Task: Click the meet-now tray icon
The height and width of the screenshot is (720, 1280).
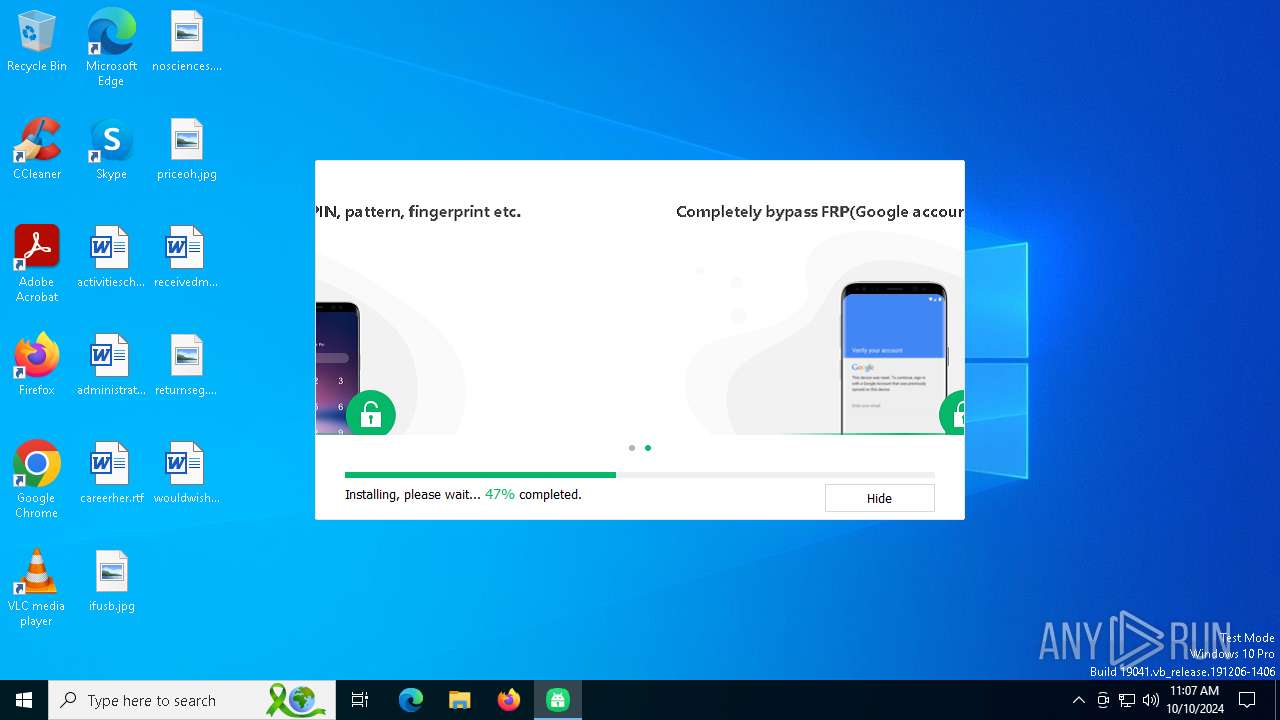Action: [1103, 700]
